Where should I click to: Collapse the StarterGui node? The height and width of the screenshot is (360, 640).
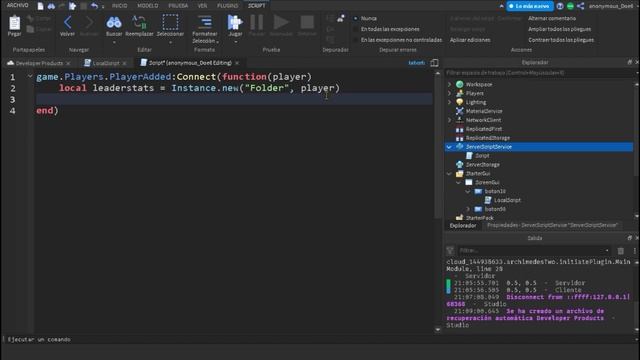tap(449, 173)
